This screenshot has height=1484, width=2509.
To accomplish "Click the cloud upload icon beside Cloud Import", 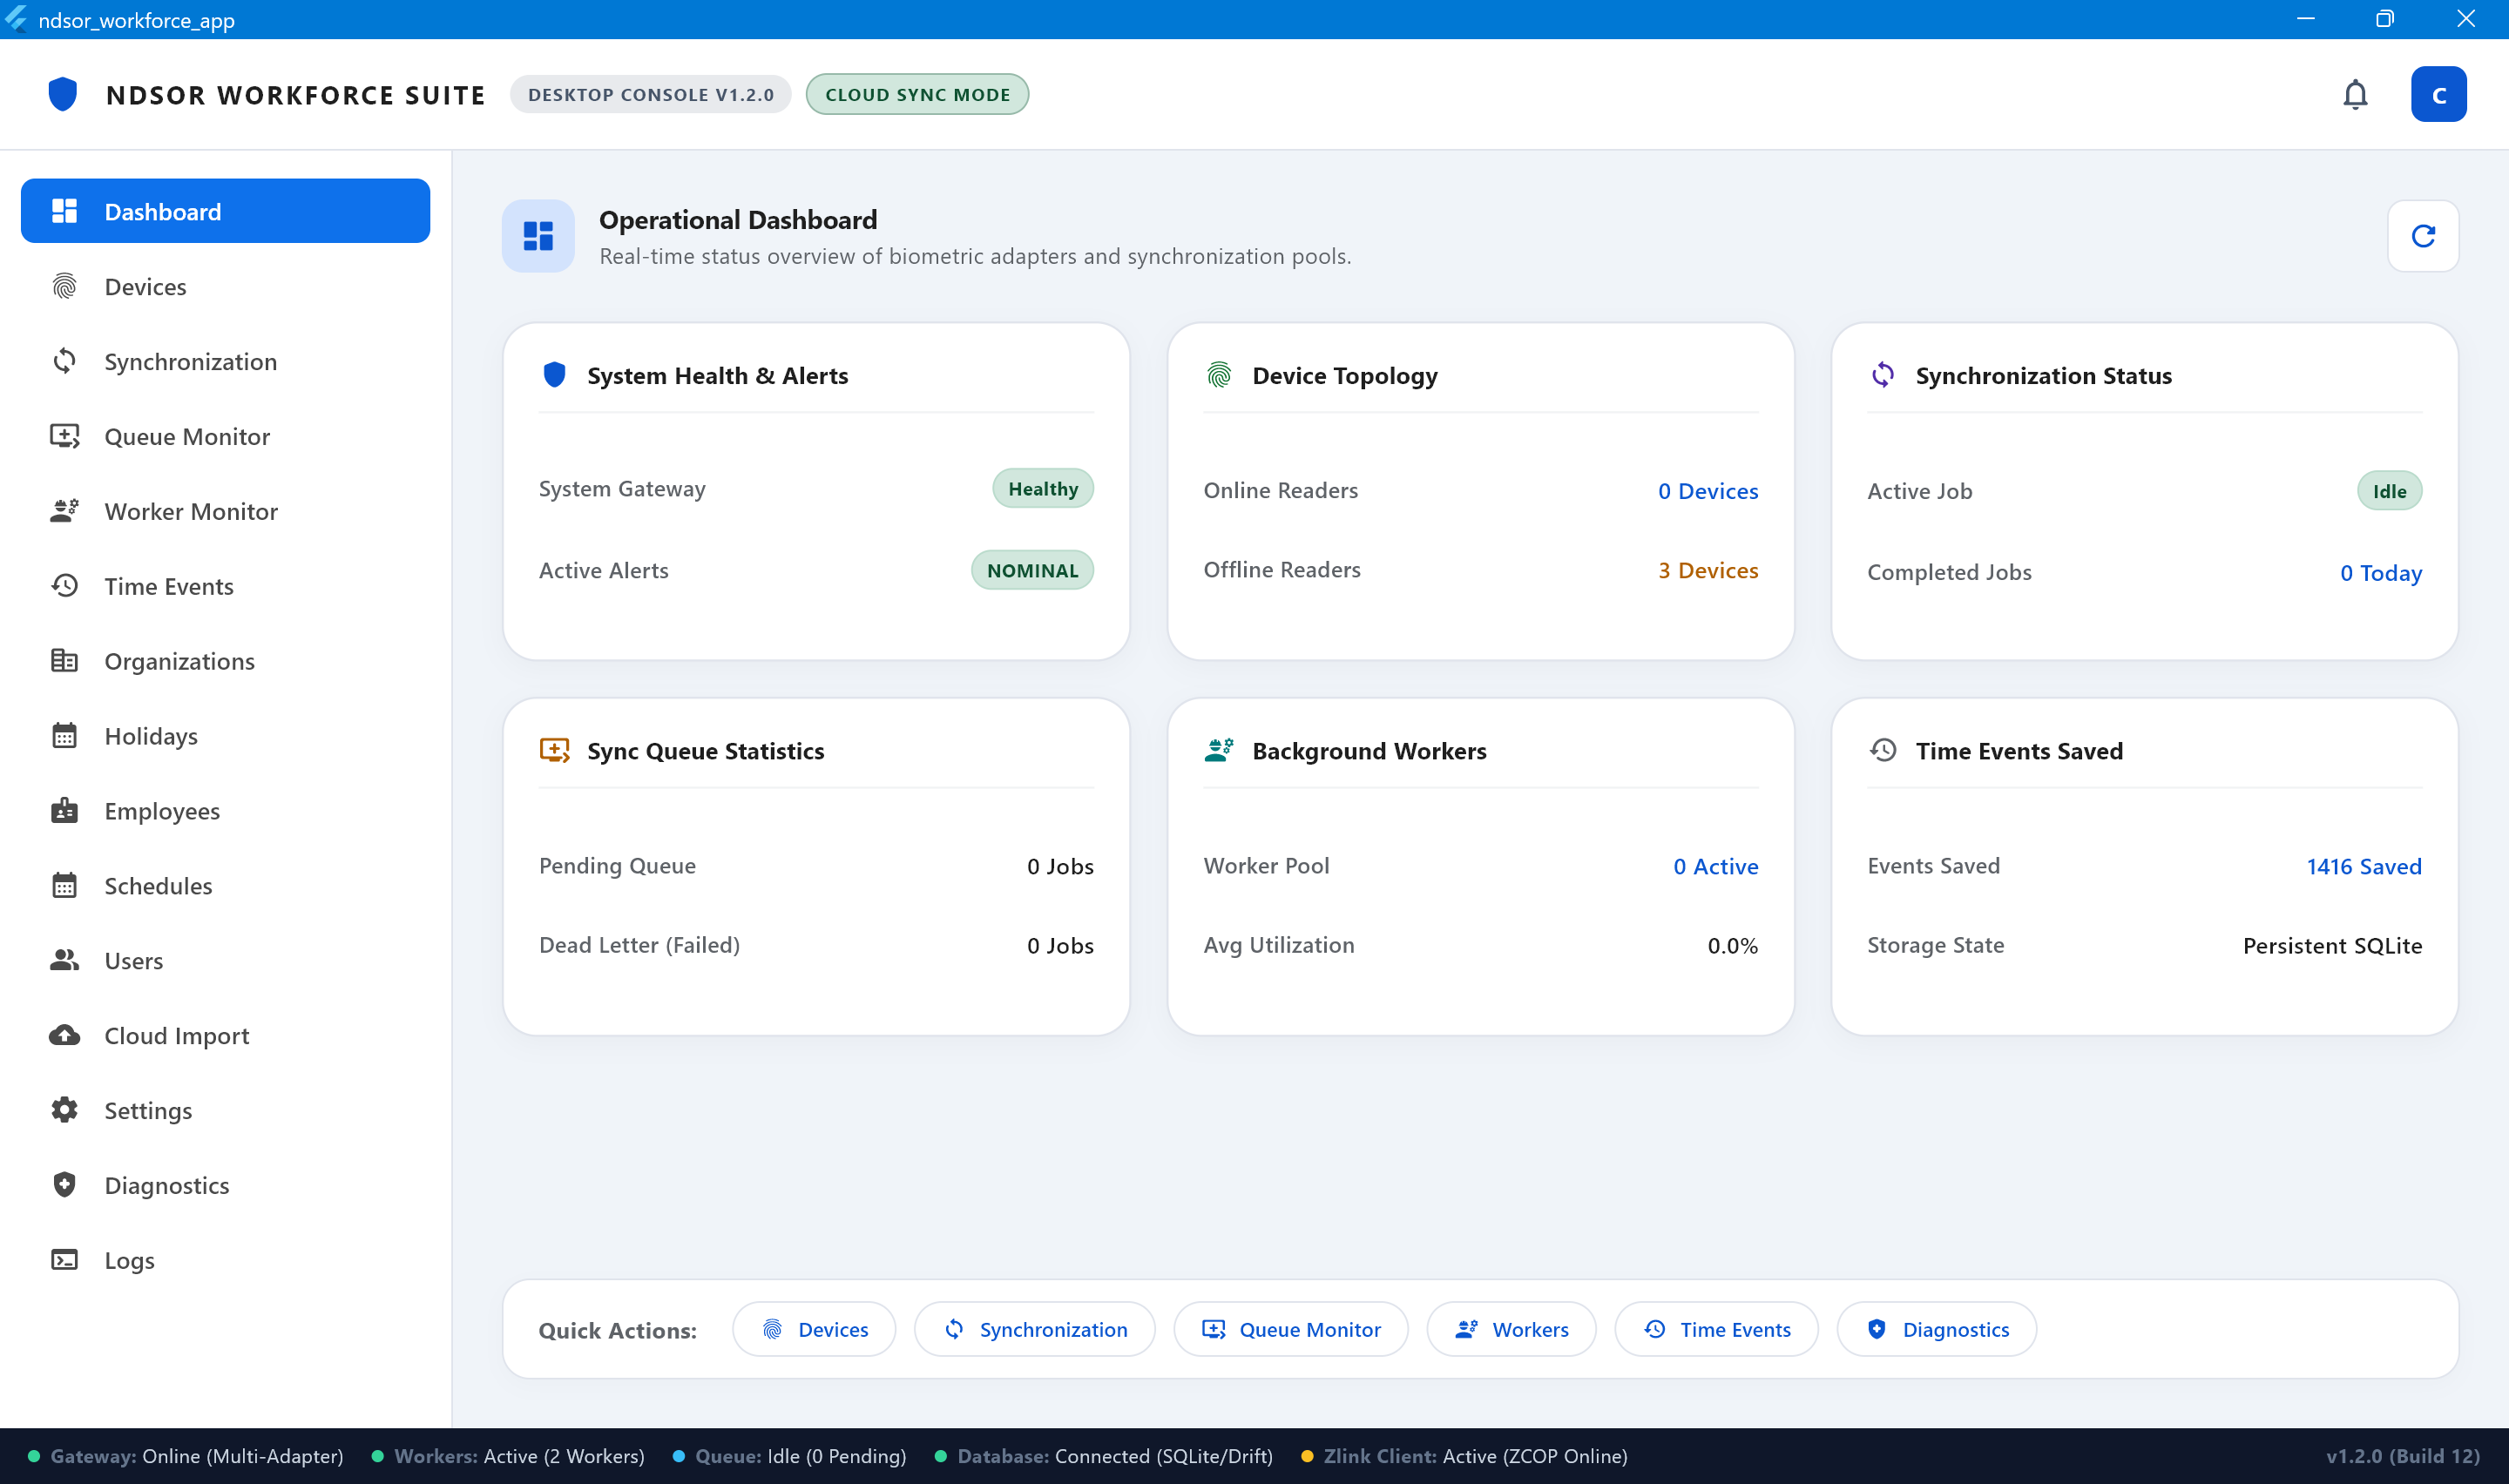I will click(x=65, y=1035).
